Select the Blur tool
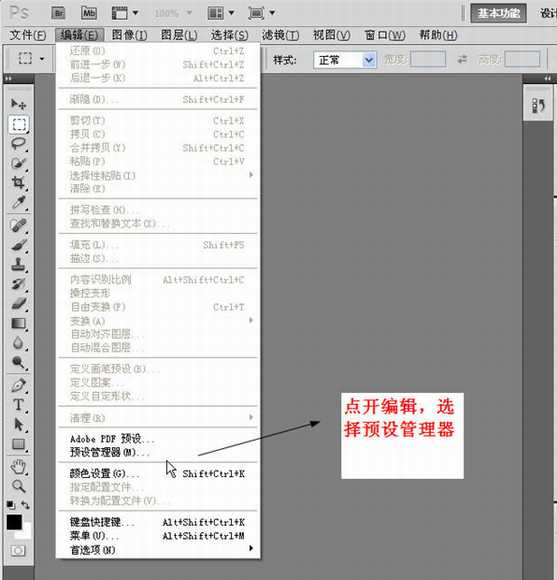 (x=18, y=343)
